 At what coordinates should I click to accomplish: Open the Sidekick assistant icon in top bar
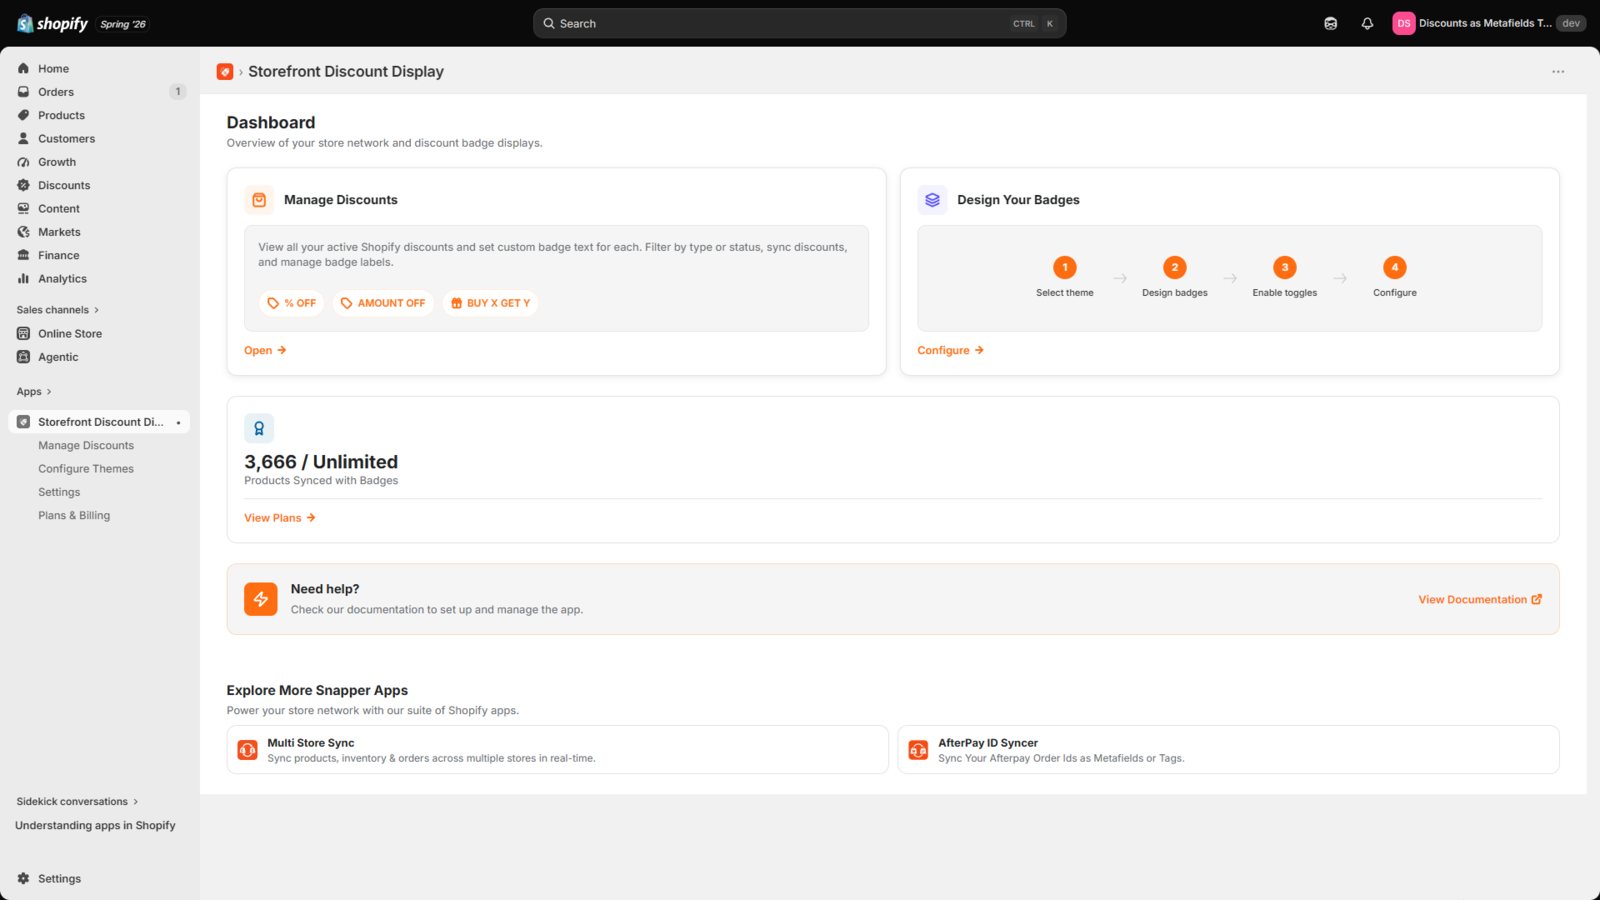[1330, 23]
